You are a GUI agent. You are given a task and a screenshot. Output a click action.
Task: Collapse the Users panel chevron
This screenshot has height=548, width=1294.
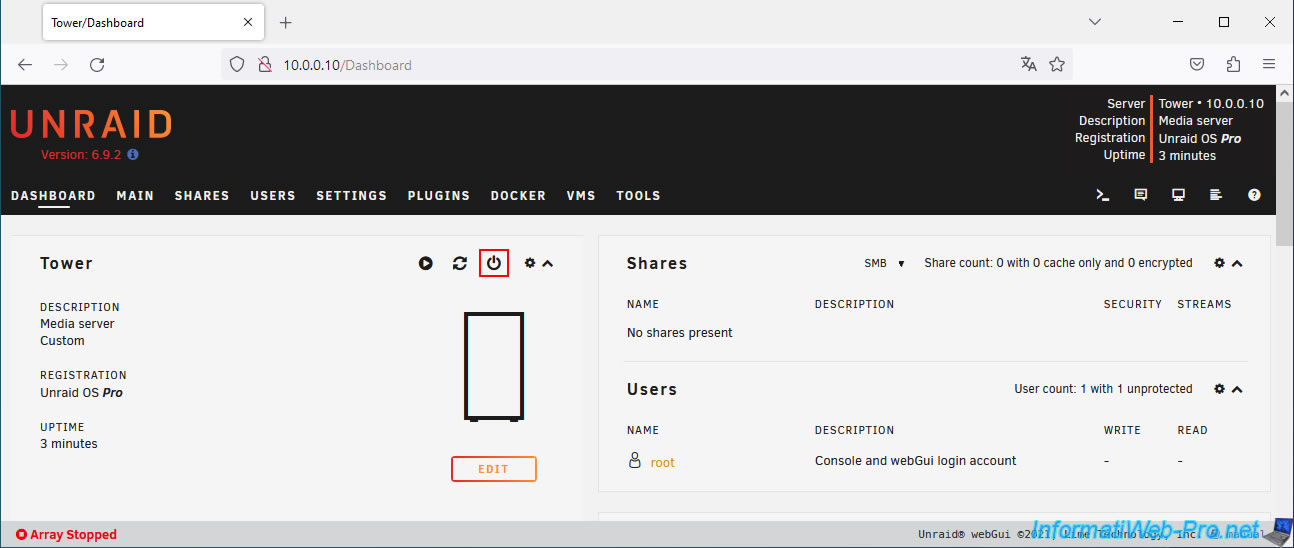tap(1237, 389)
